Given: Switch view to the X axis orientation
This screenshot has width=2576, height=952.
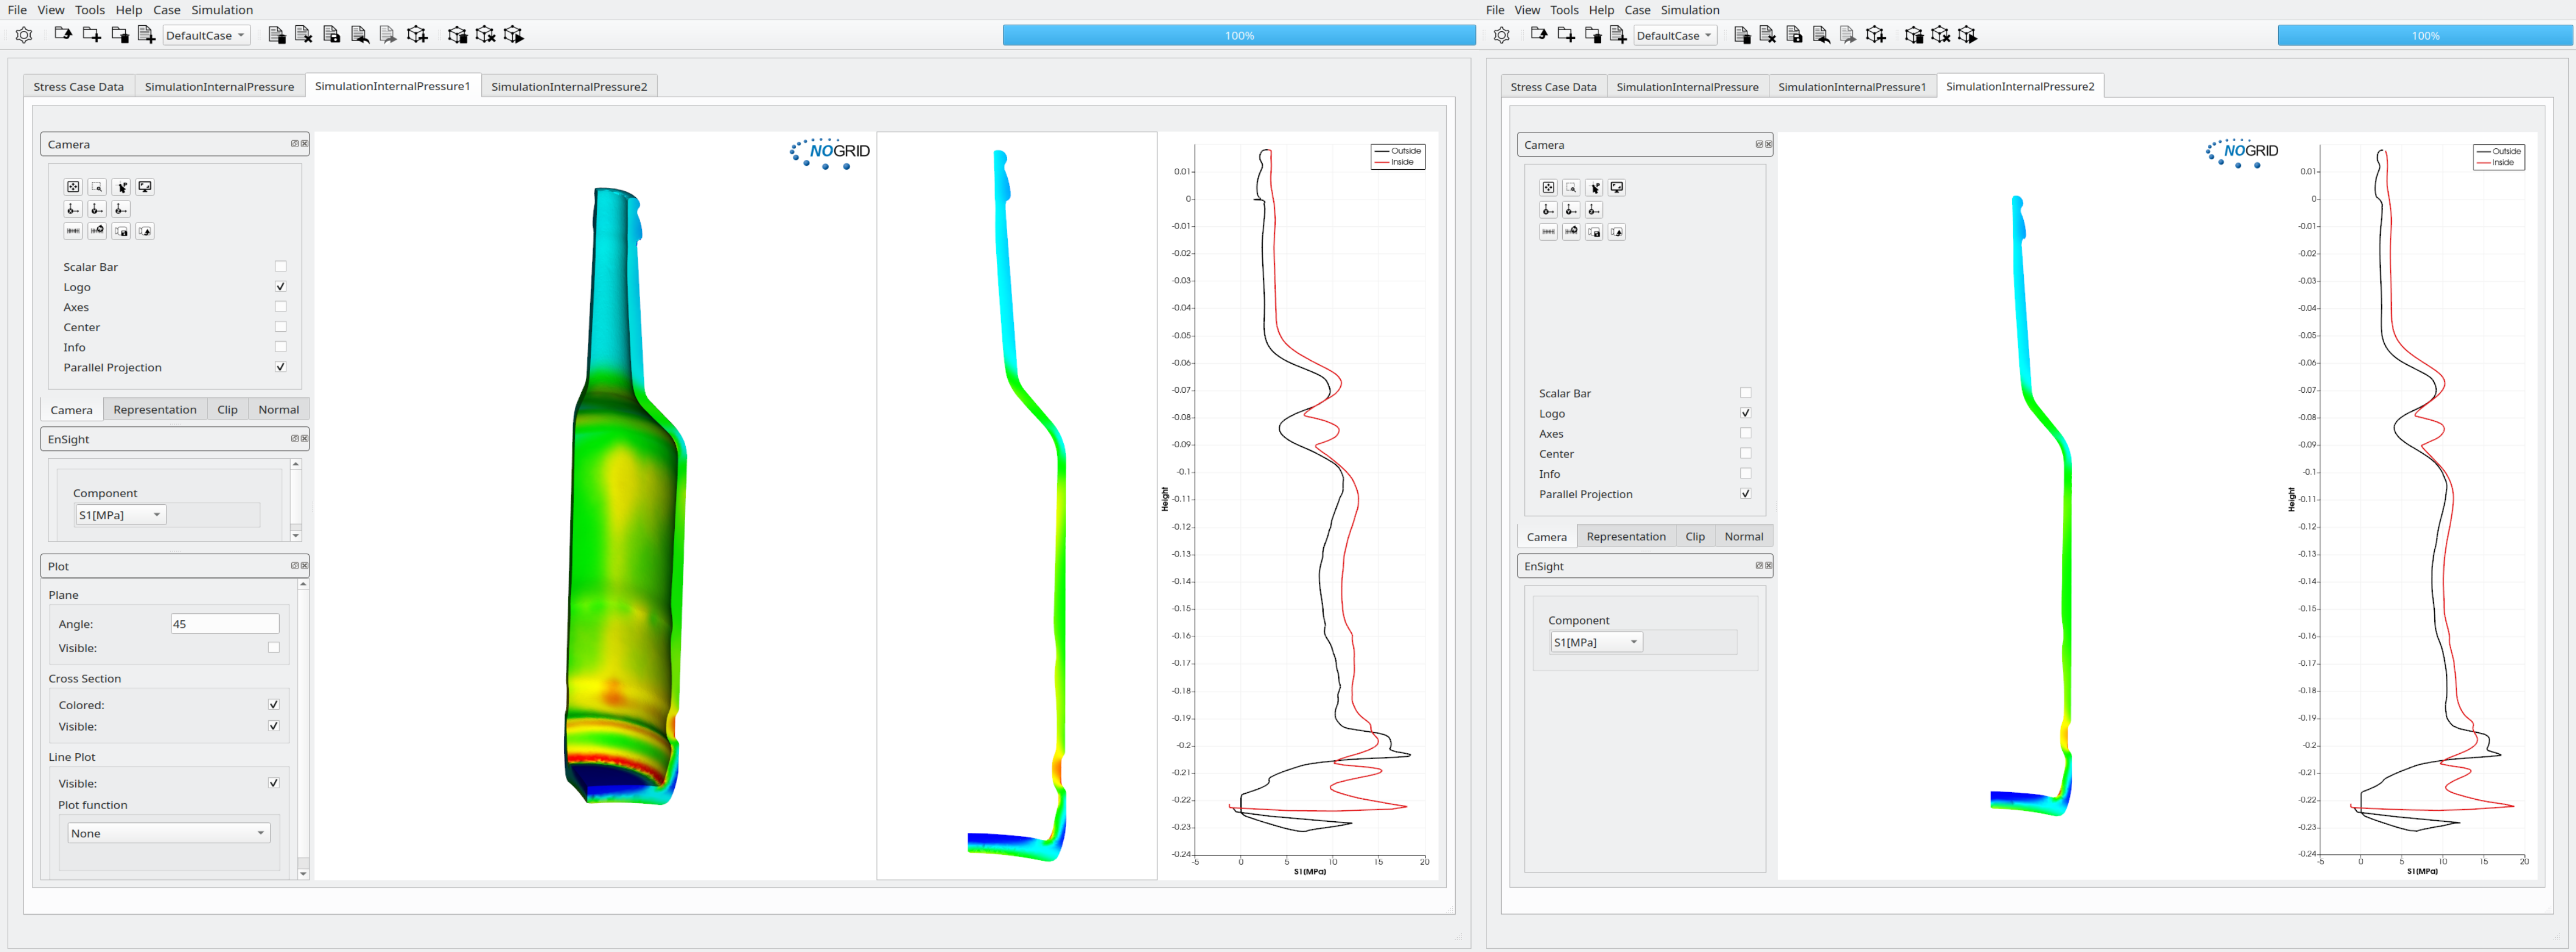Looking at the screenshot, I should (x=73, y=209).
